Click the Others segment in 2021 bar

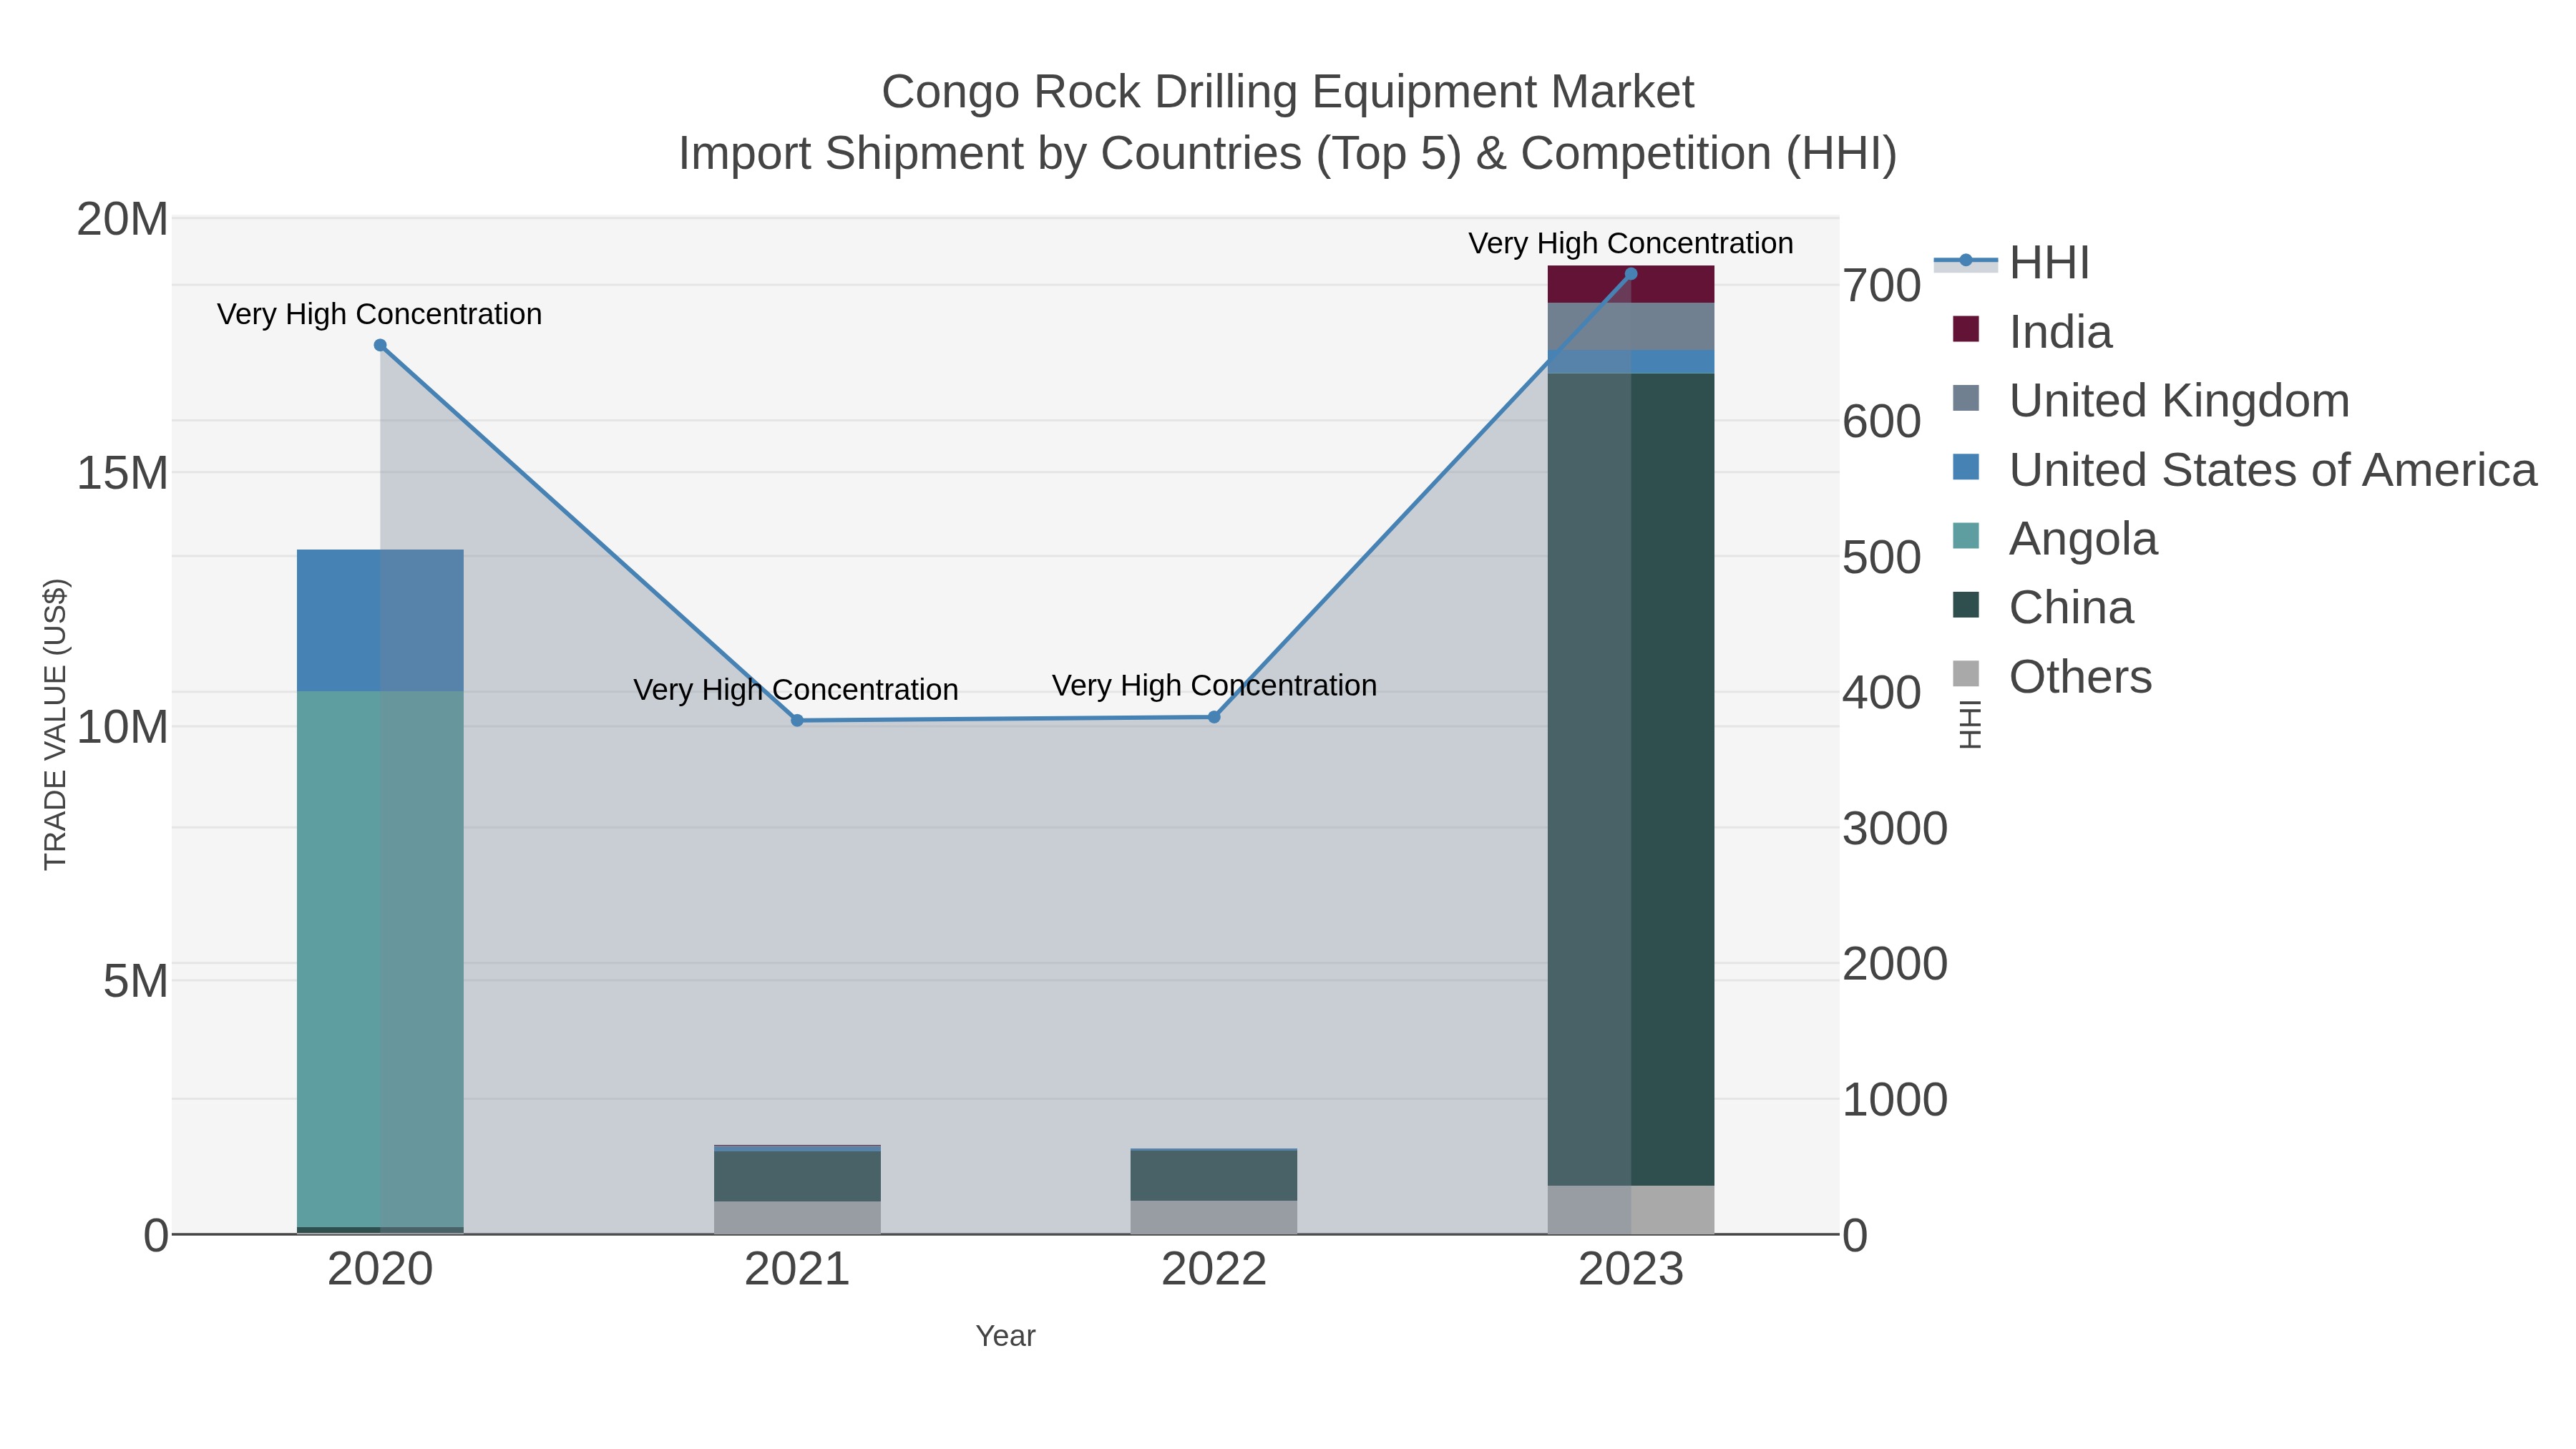point(797,1218)
